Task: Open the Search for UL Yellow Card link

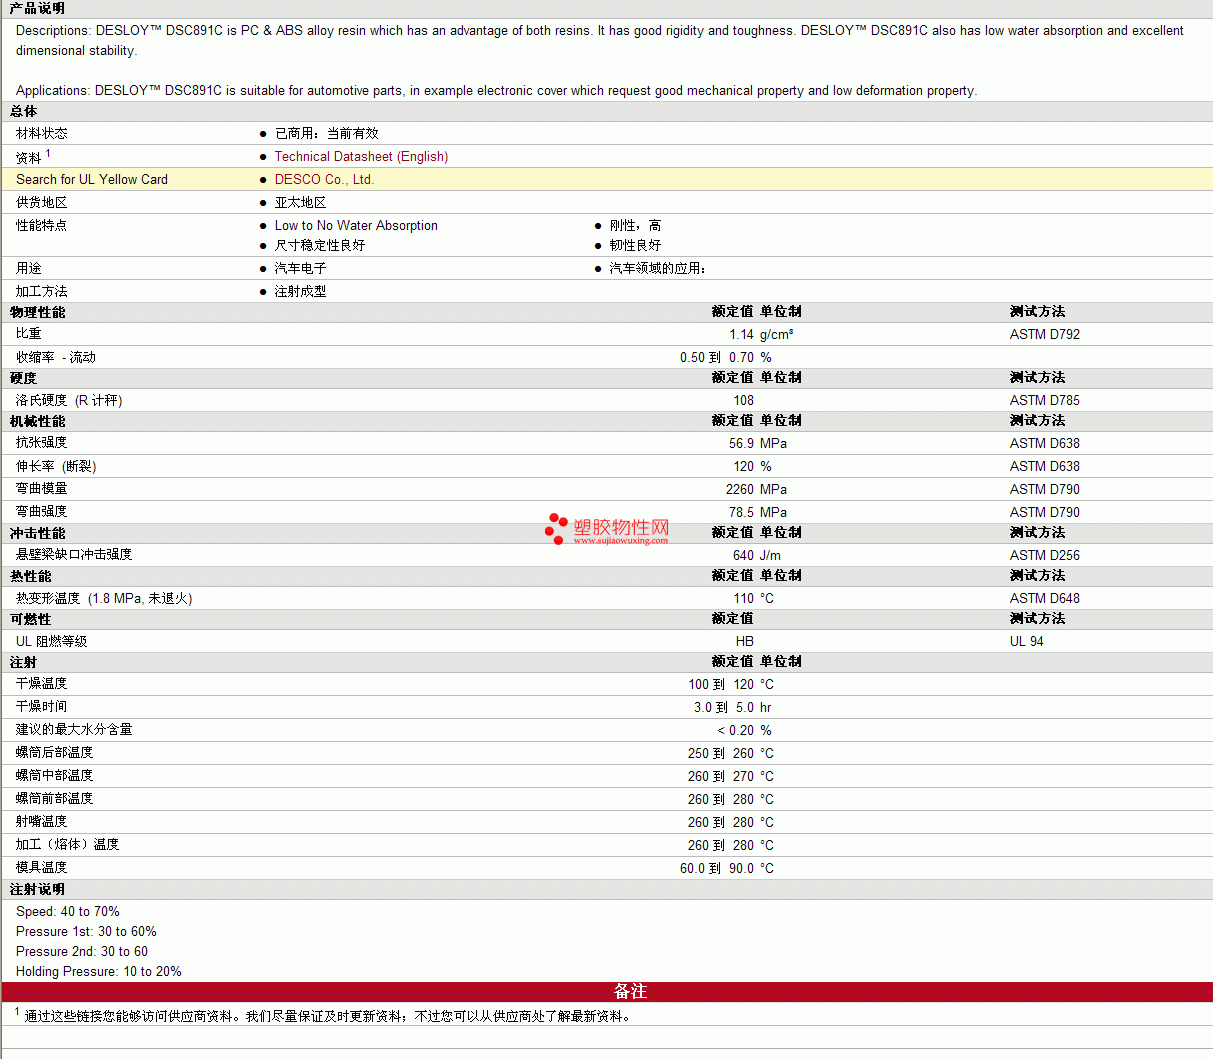Action: pyautogui.click(x=92, y=179)
